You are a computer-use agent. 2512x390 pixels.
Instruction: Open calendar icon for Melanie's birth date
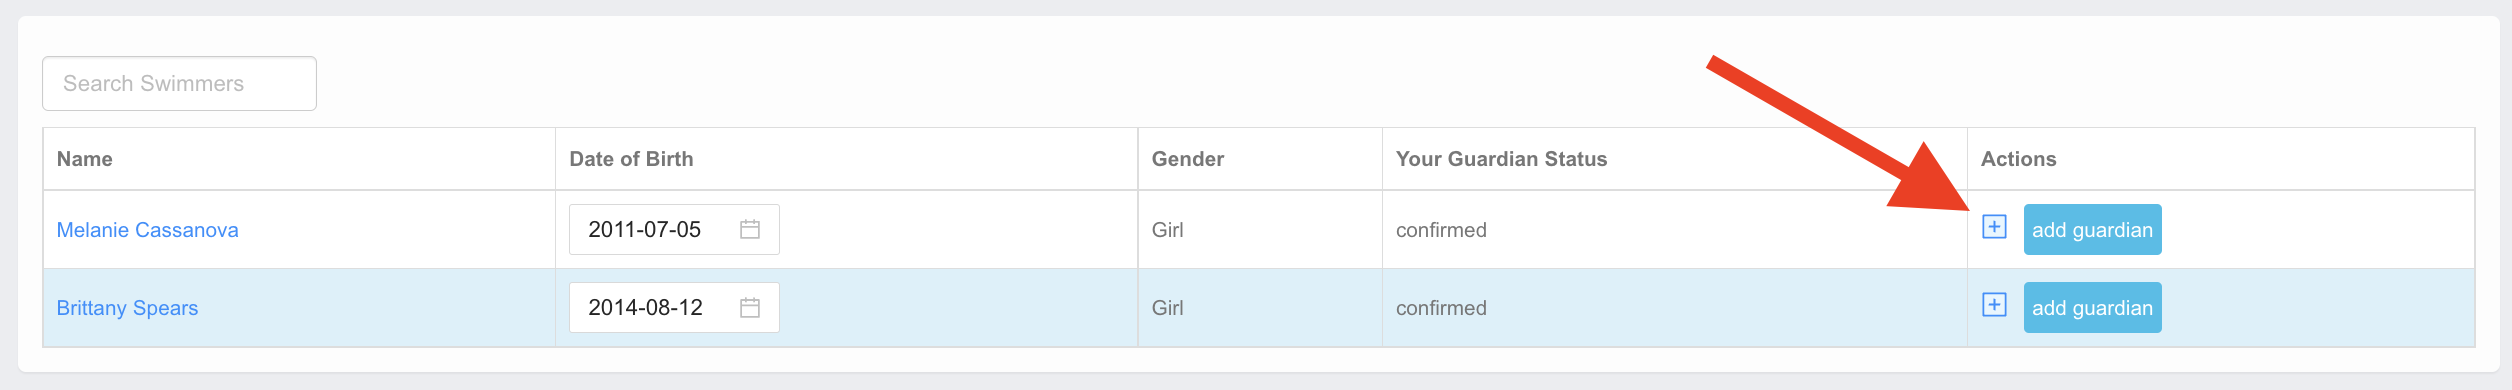tap(750, 229)
